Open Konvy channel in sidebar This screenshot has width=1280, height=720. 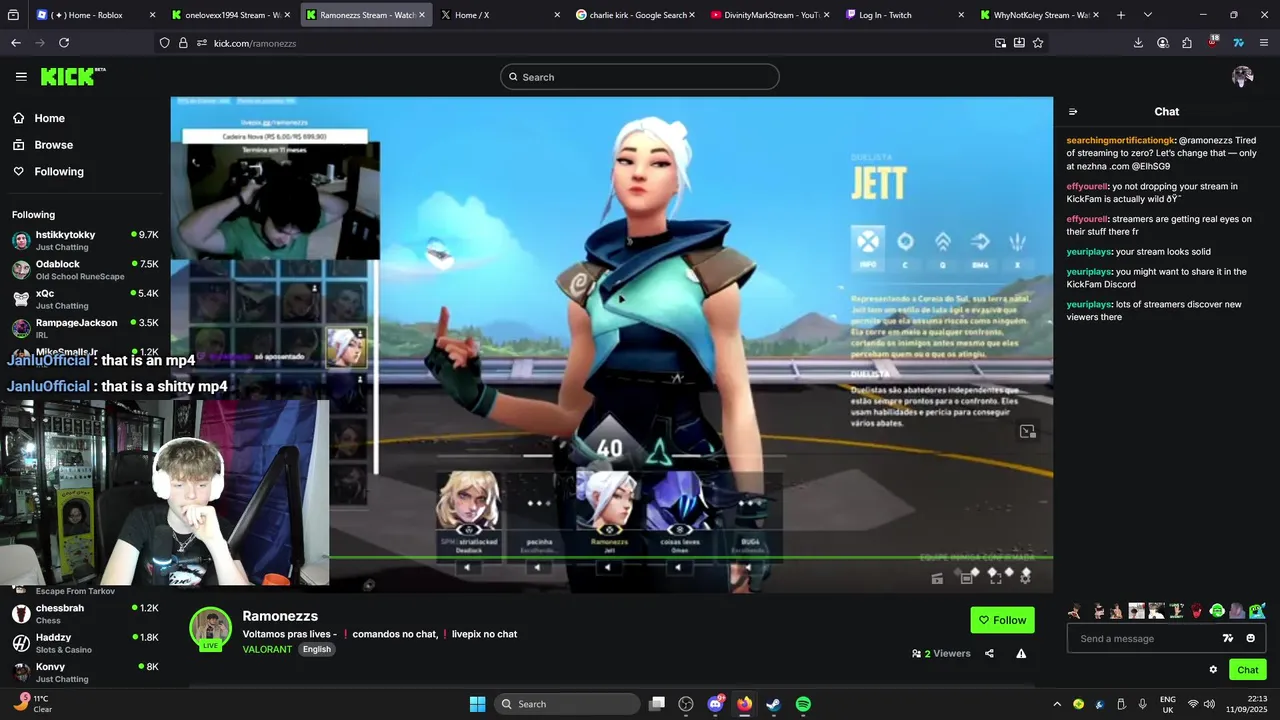85,672
